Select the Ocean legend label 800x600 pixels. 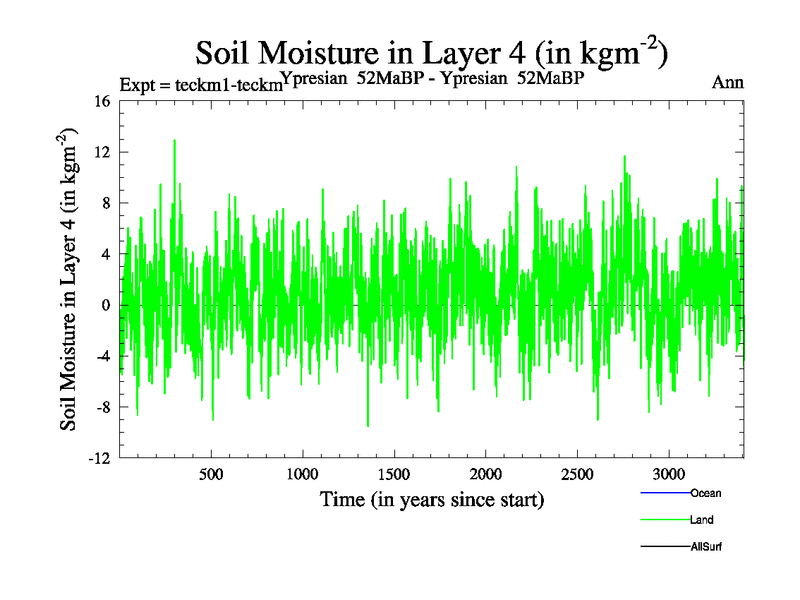point(705,493)
